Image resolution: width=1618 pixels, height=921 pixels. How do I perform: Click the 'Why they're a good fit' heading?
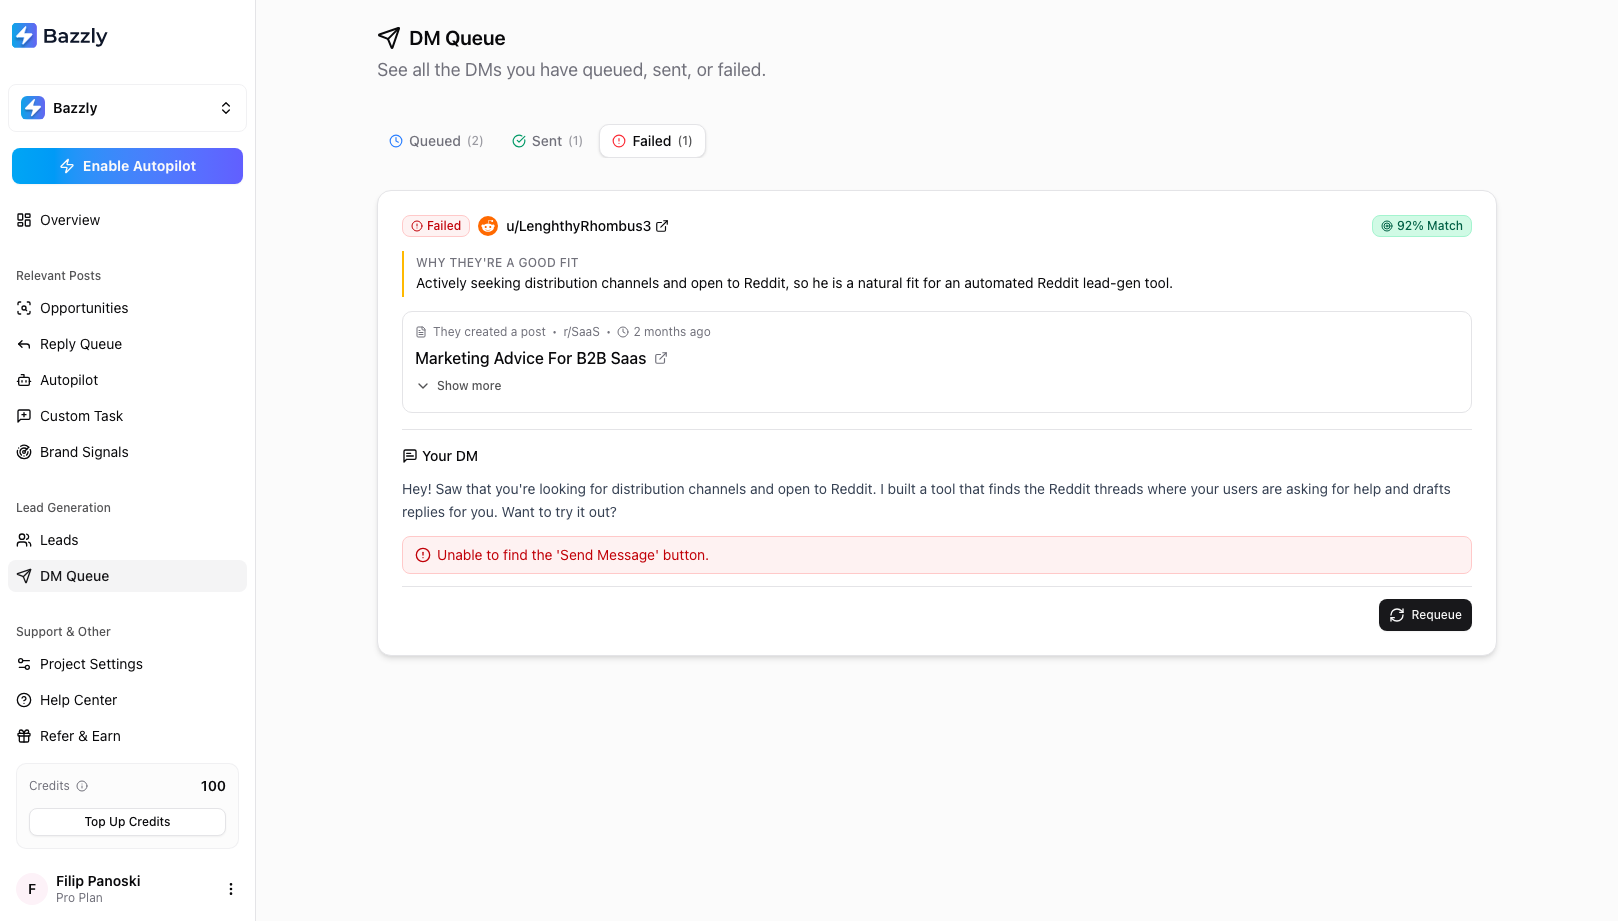497,263
